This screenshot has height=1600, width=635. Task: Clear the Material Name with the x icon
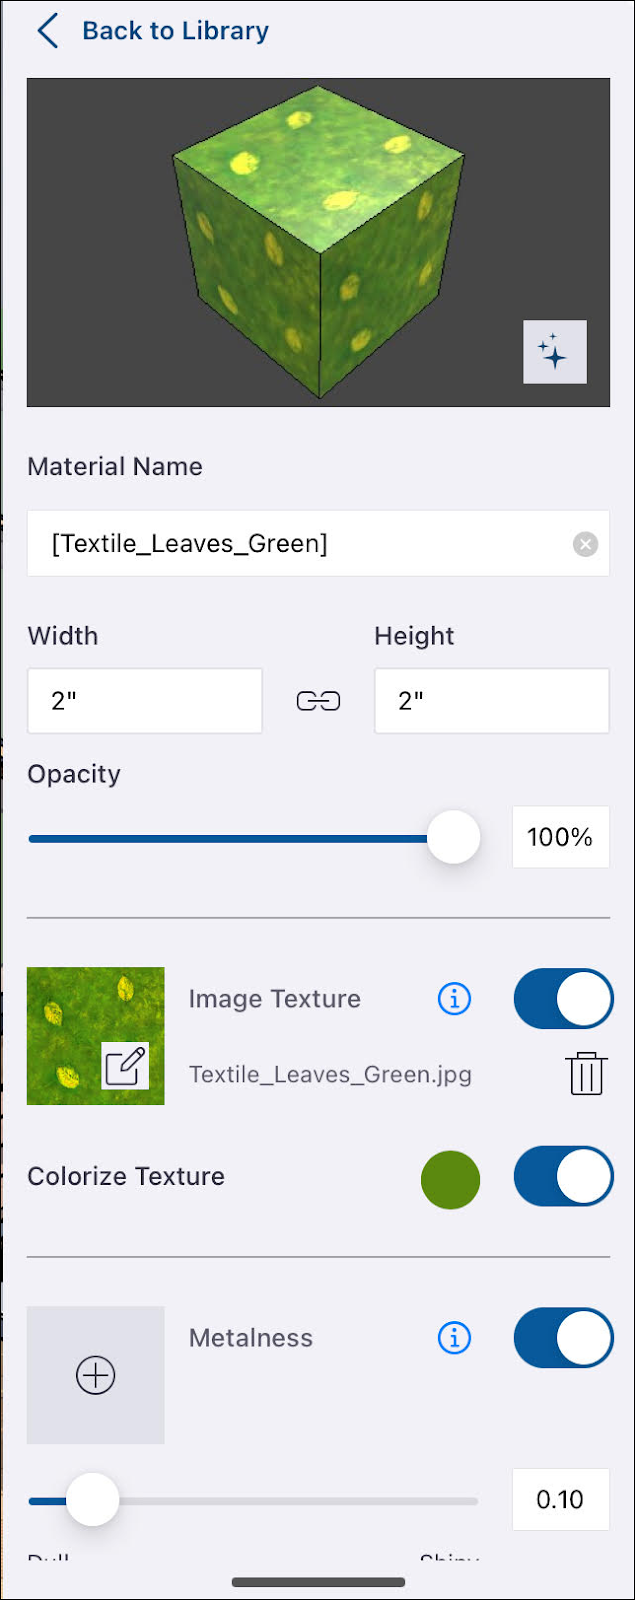coord(585,544)
